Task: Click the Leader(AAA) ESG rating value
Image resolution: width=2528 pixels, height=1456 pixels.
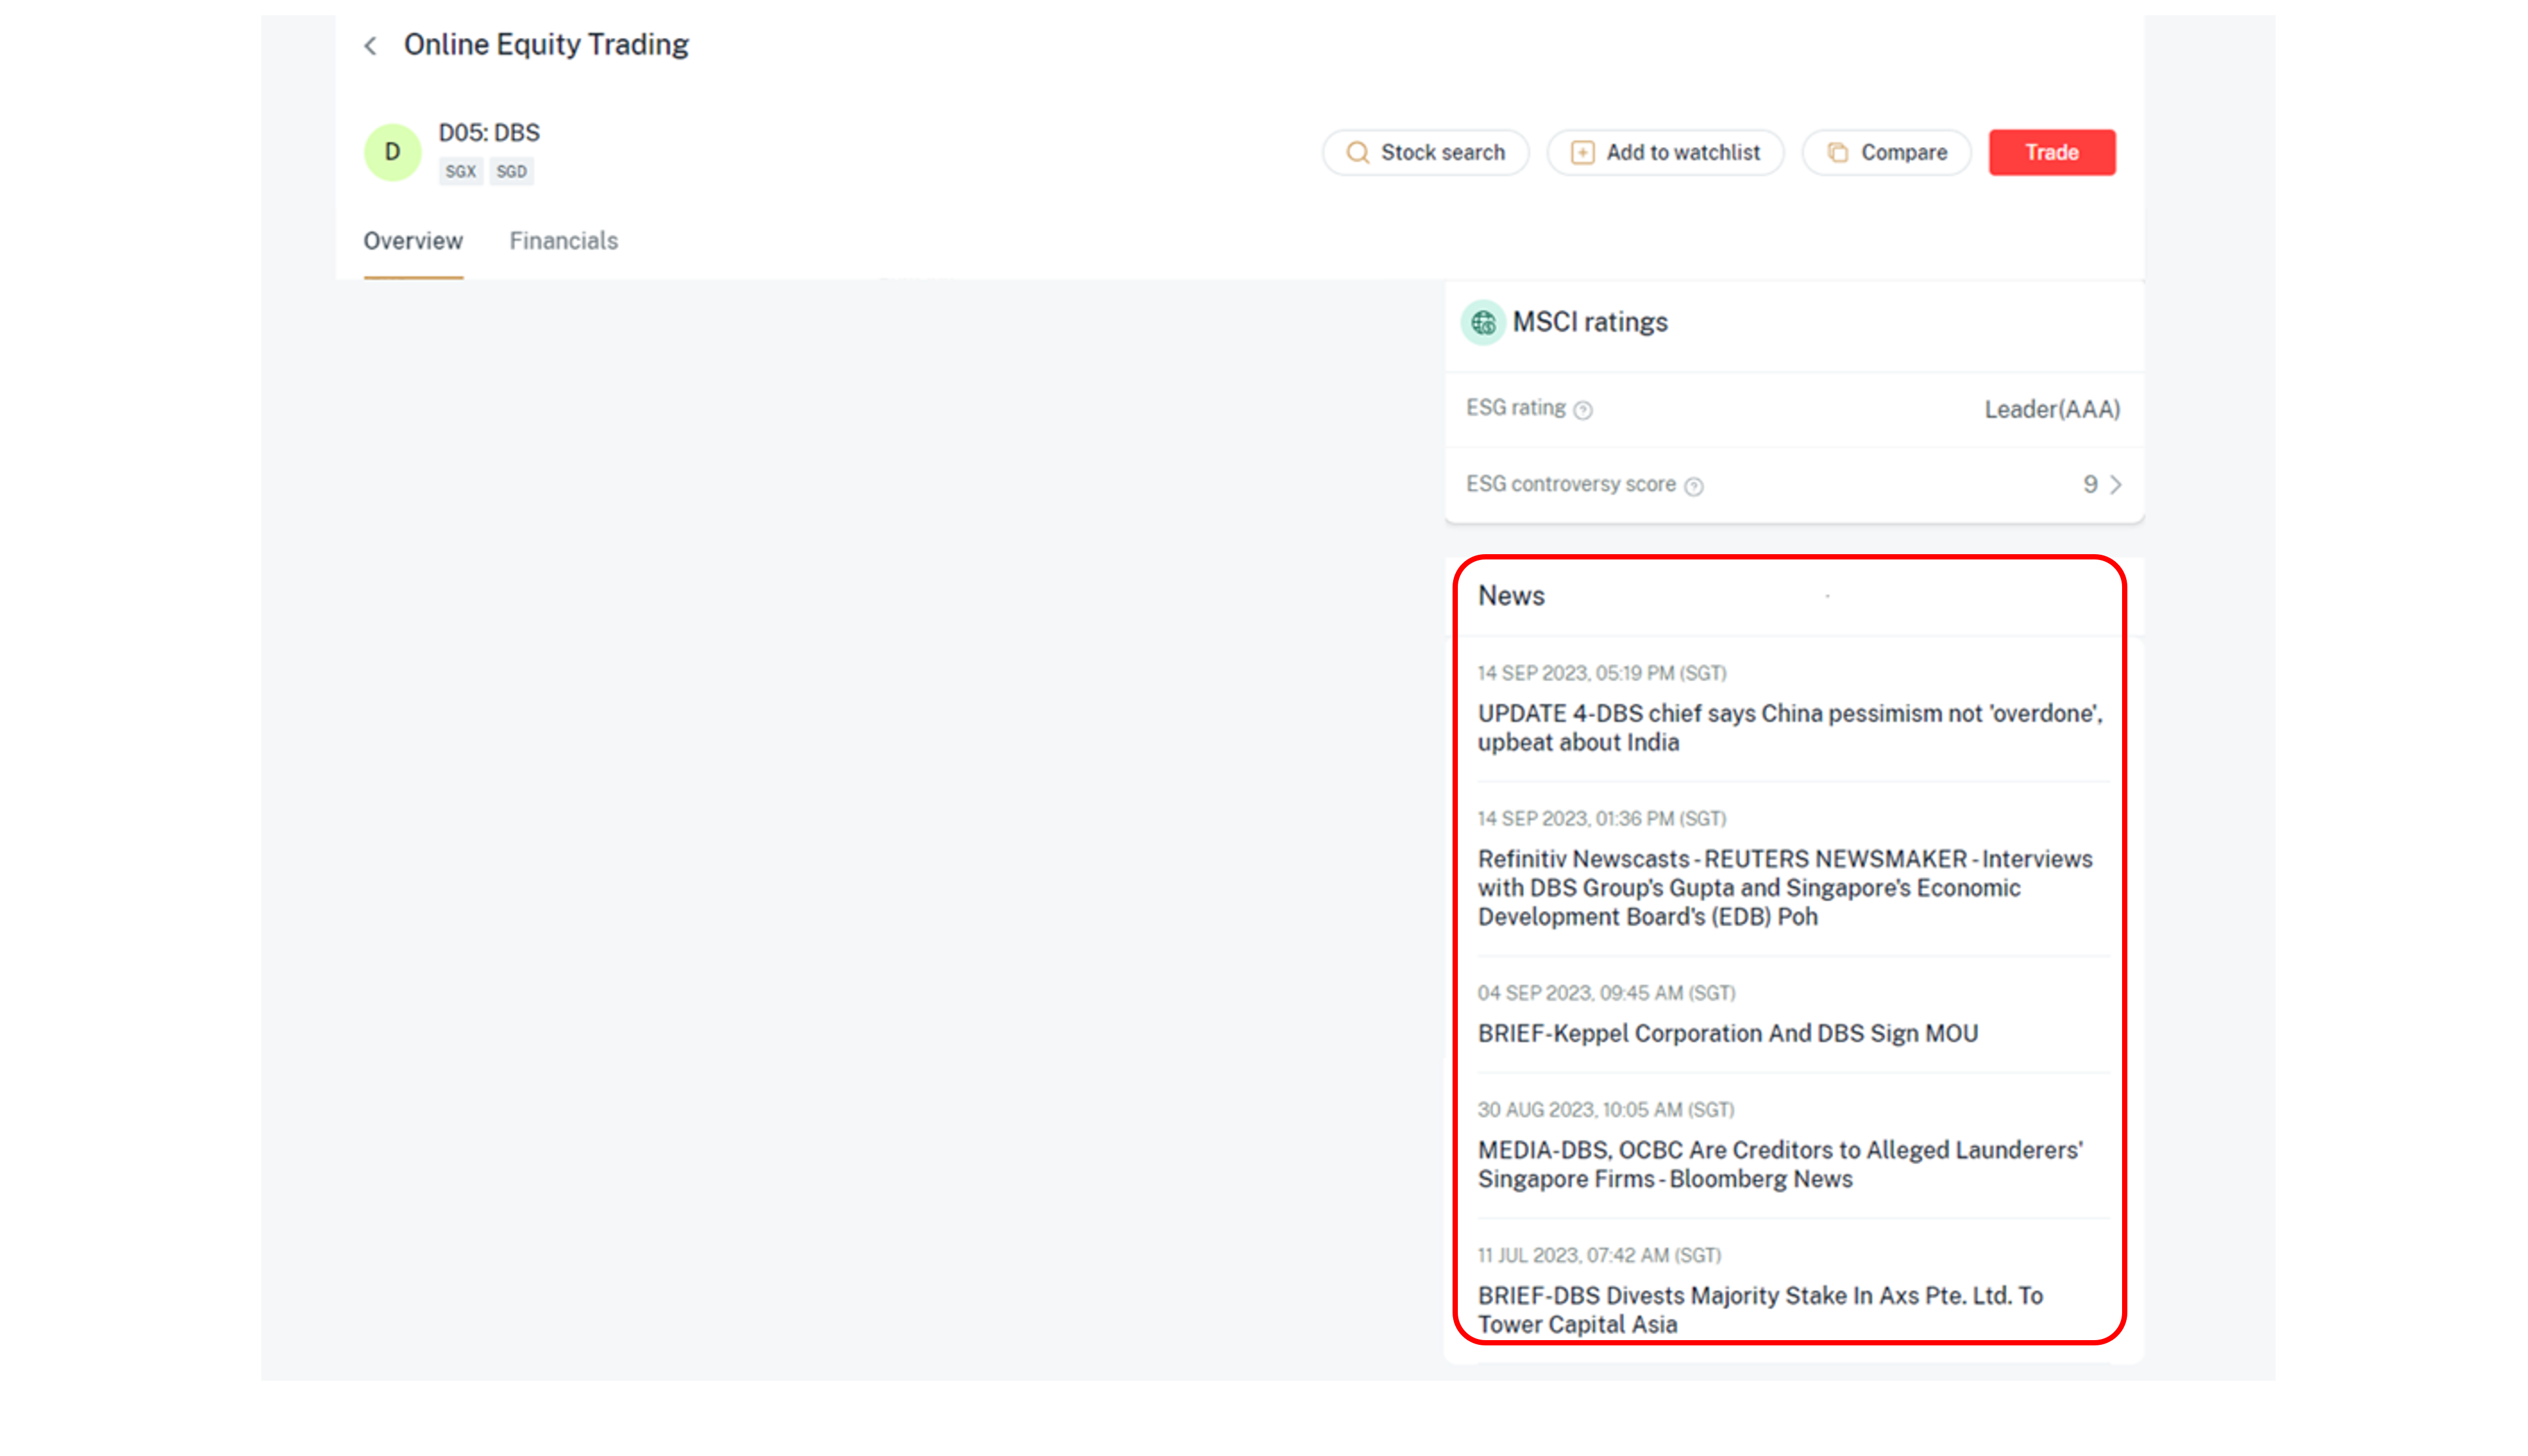Action: coord(2052,410)
